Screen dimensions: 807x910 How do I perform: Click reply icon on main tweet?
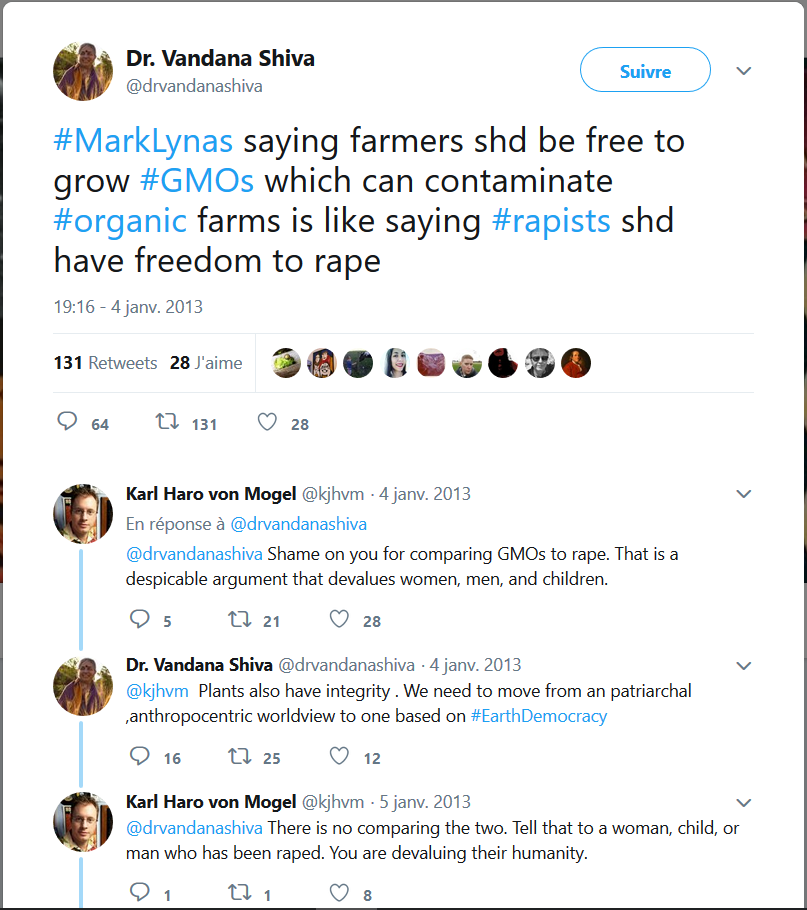[67, 423]
